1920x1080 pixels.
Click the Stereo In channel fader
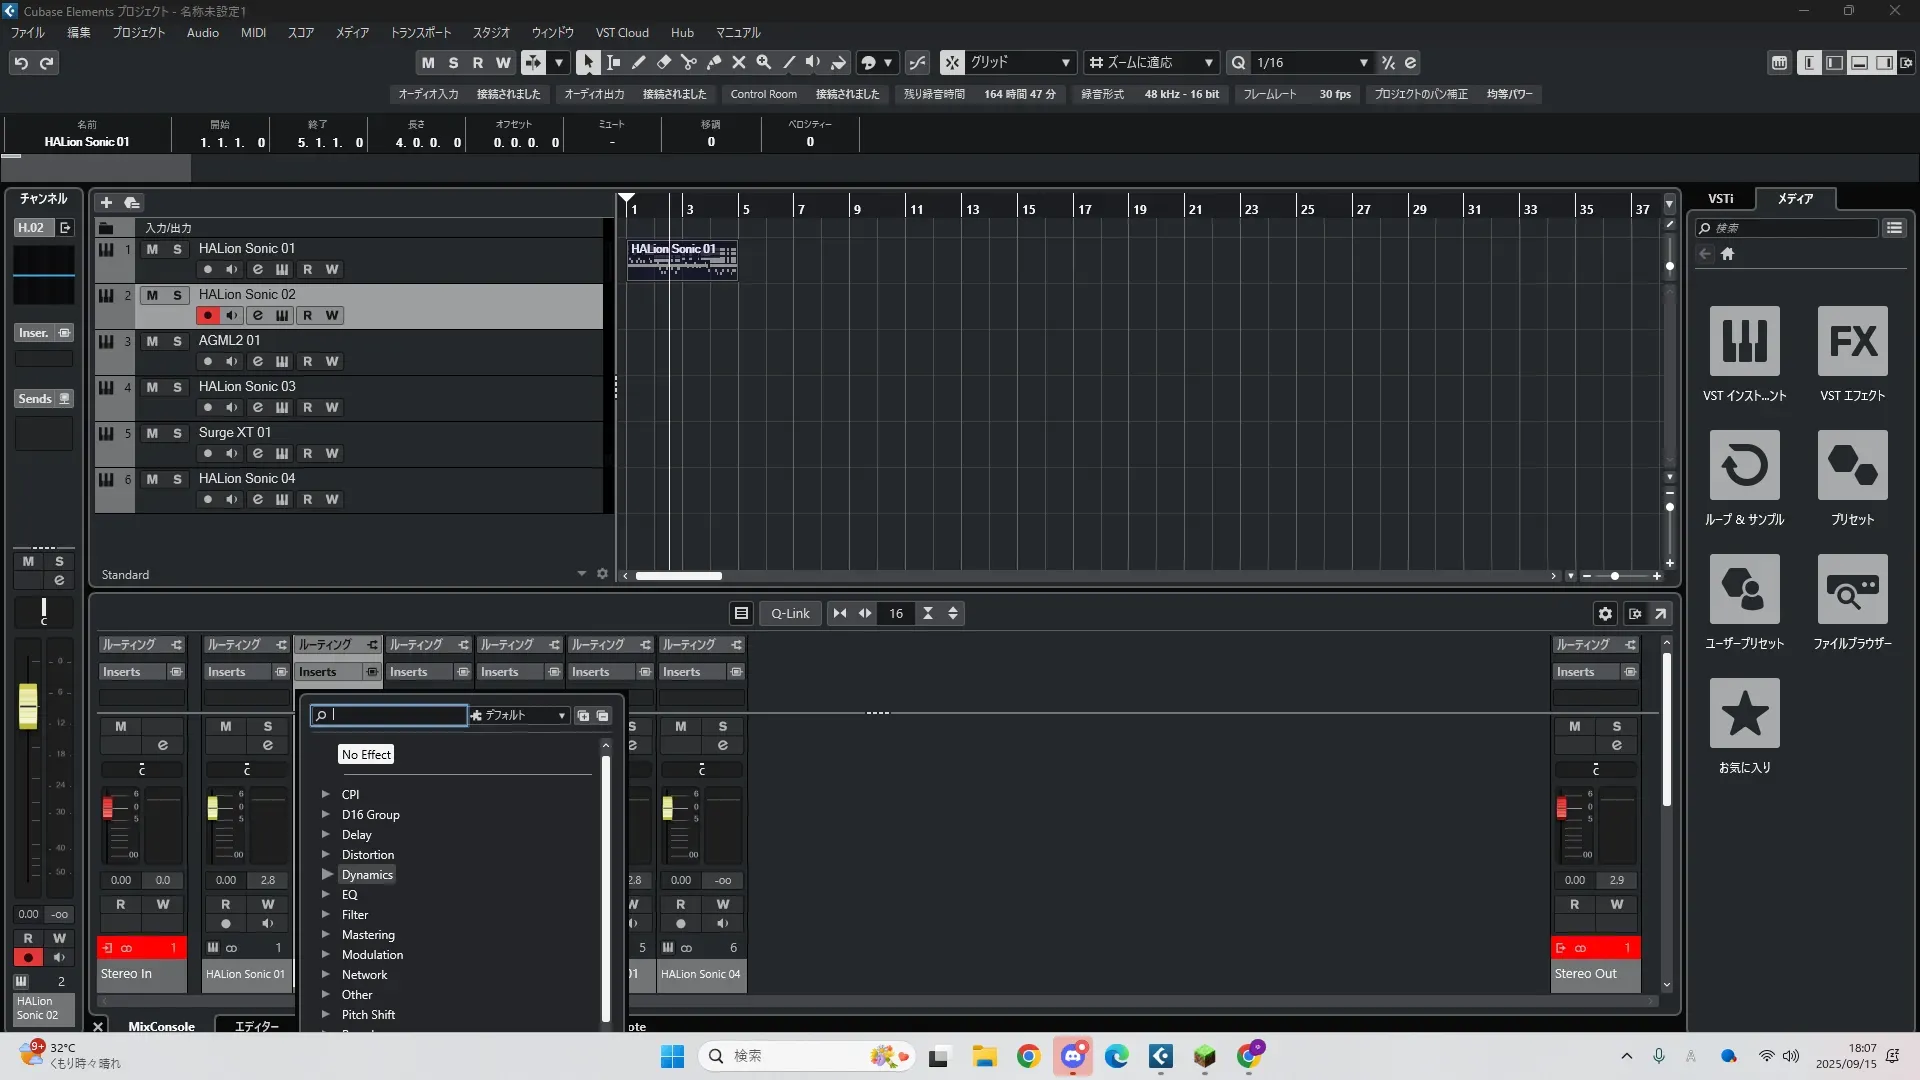108,807
